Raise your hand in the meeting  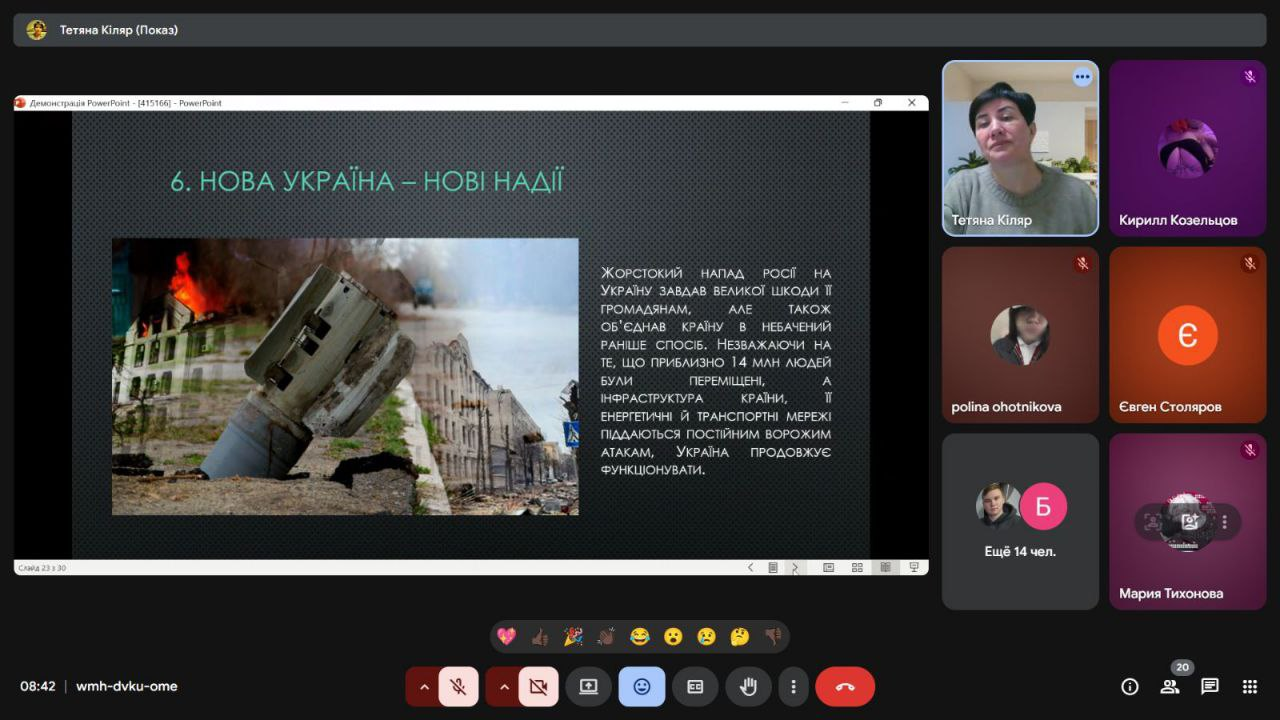[x=748, y=687]
